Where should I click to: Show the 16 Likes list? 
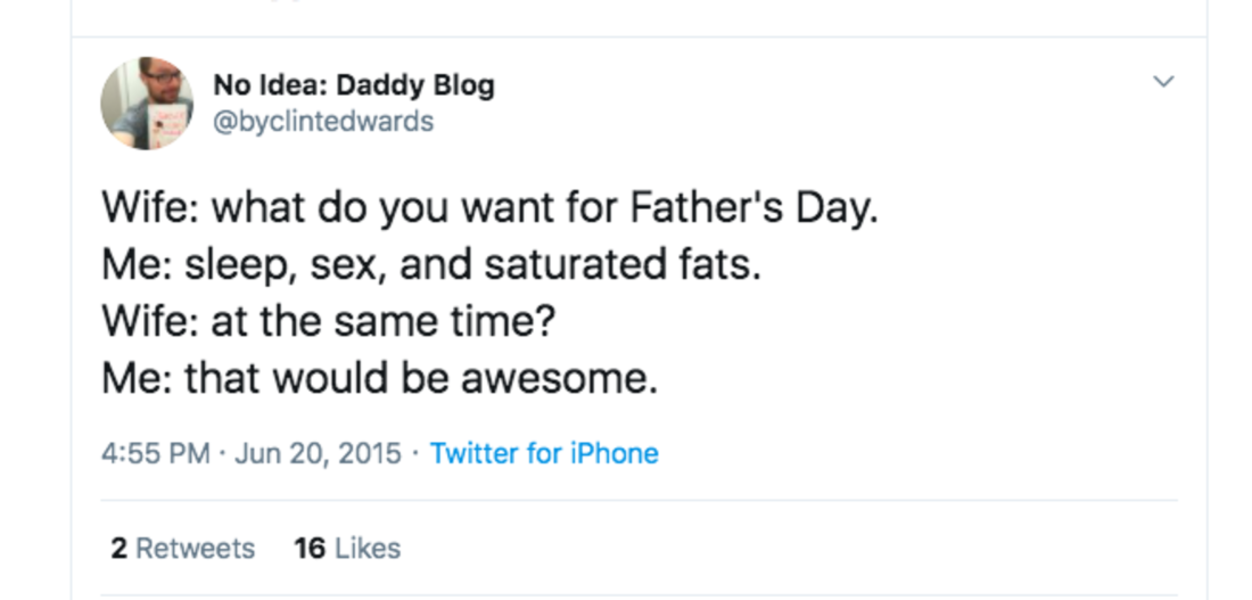(x=347, y=549)
